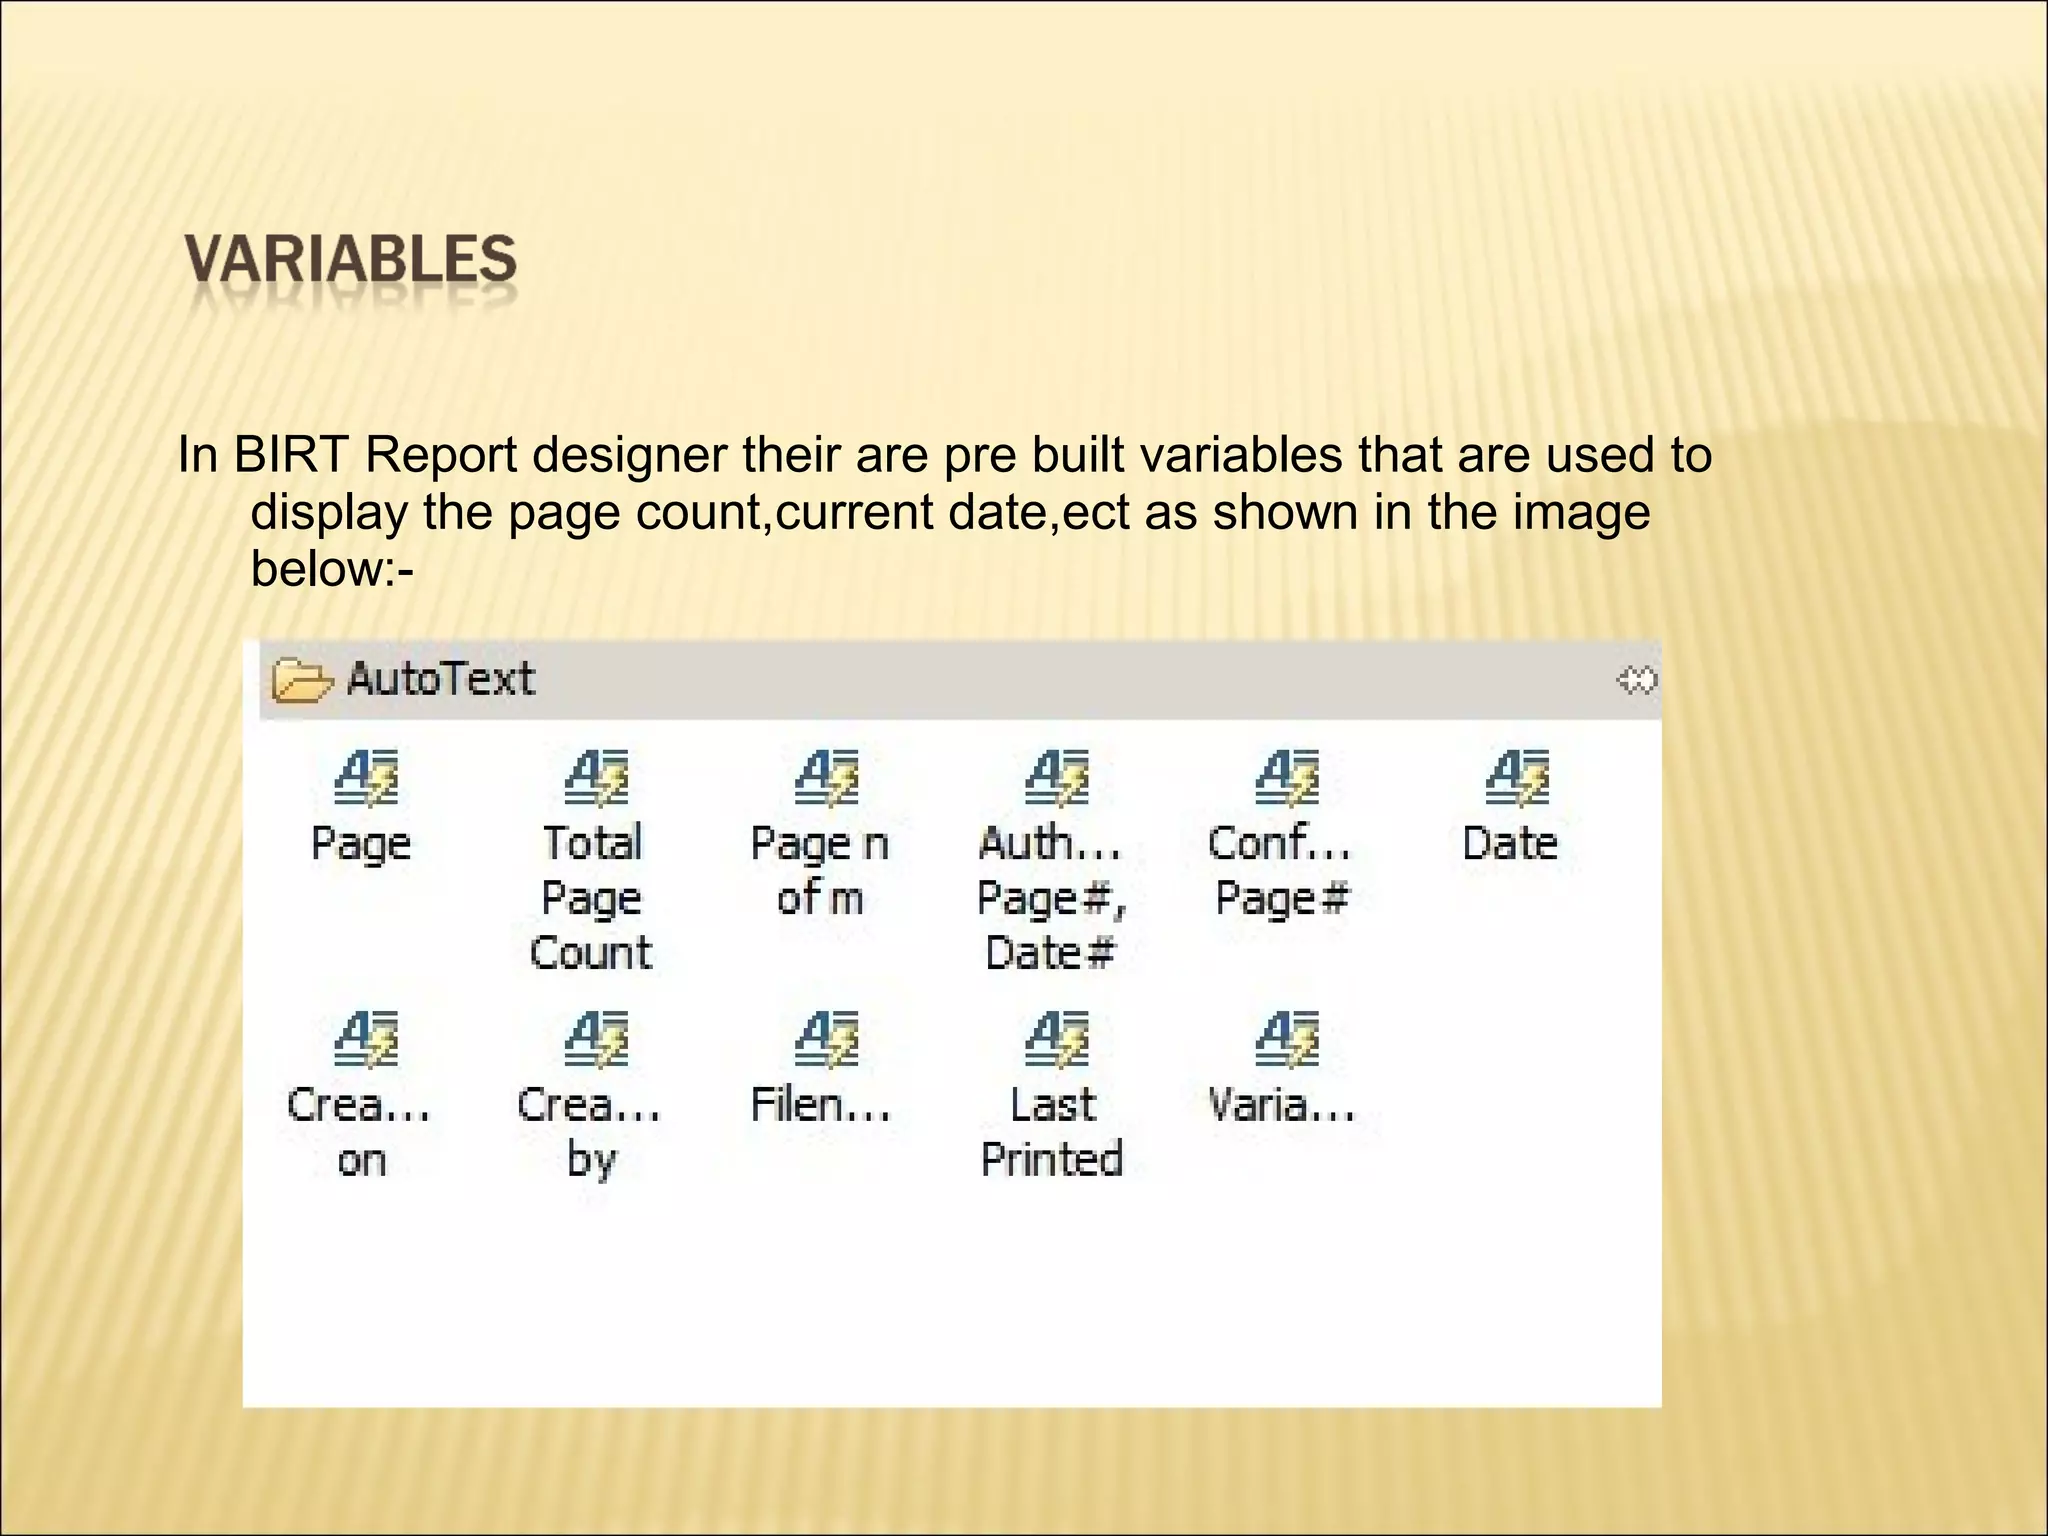
Task: Select the Total Page Count AutoText icon
Action: 596,777
